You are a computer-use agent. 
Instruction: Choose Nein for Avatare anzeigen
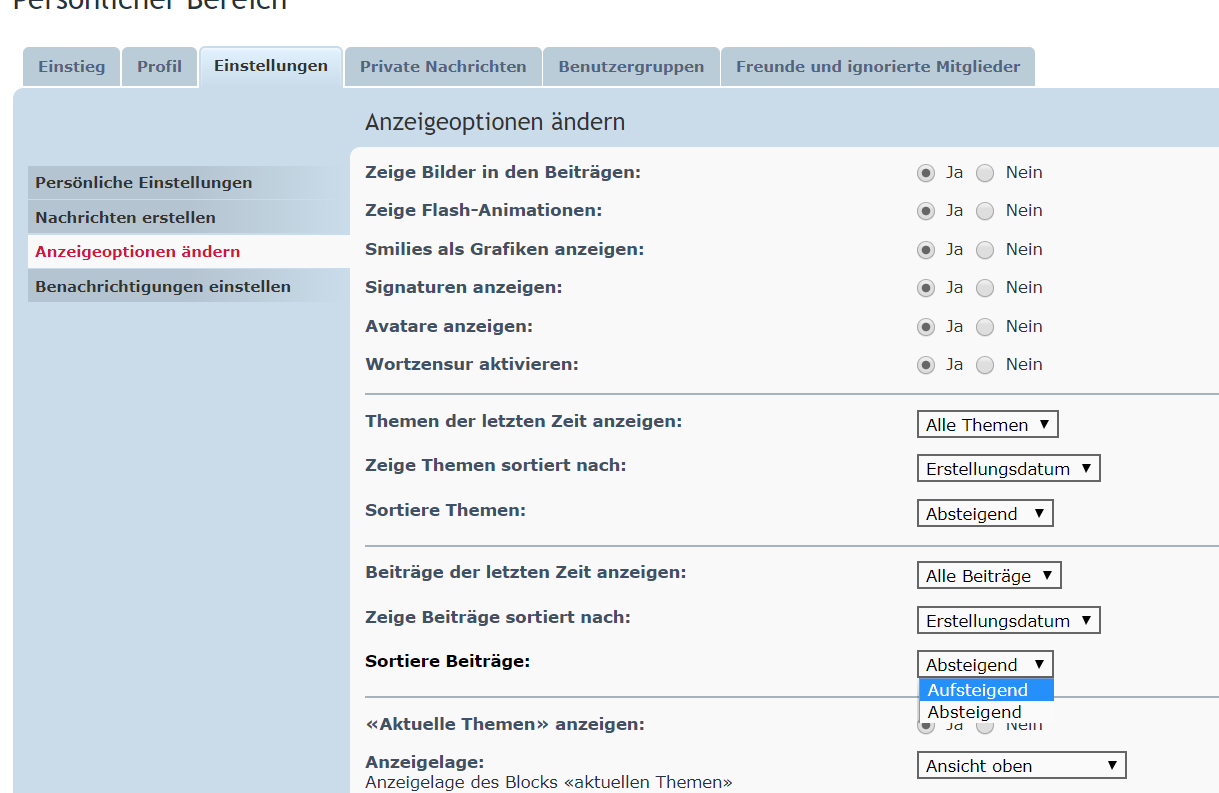985,327
